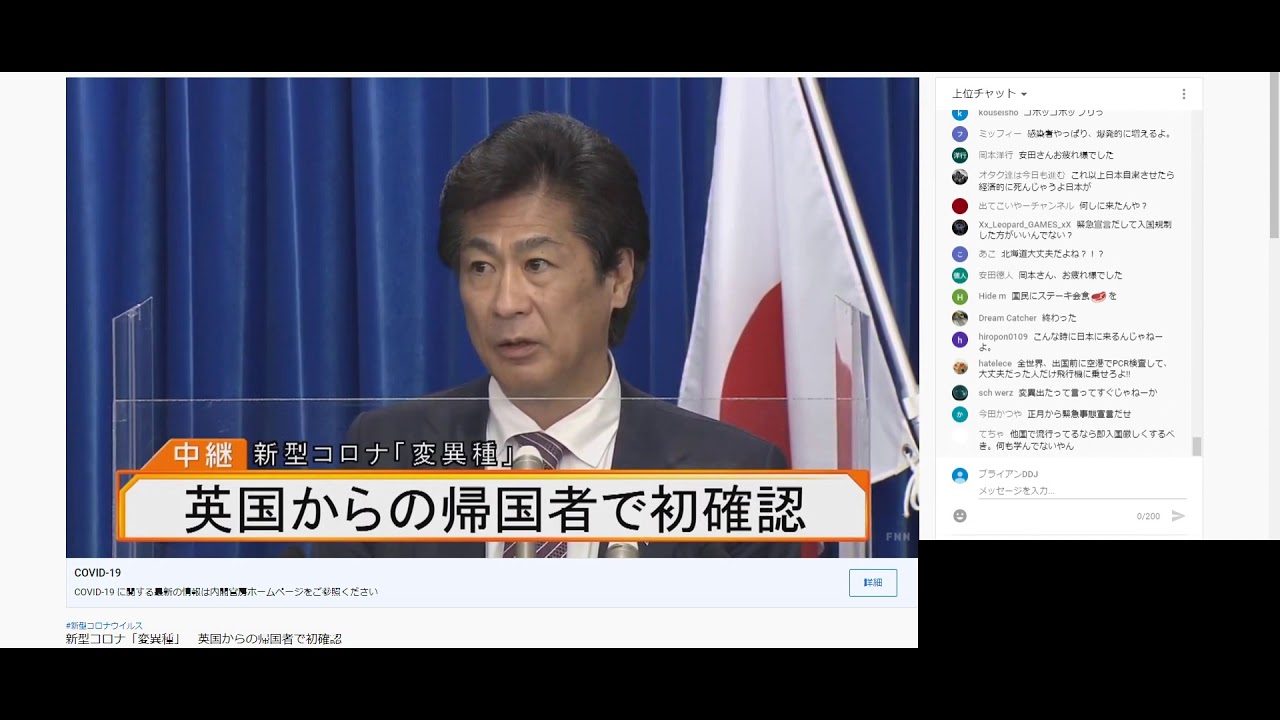Select the 岡本洋行 username in chat
Screen dimensions: 1280x720
(x=996, y=155)
